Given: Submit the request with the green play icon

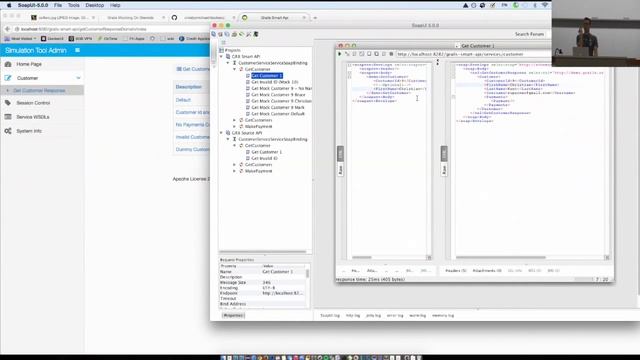Looking at the screenshot, I should point(340,54).
